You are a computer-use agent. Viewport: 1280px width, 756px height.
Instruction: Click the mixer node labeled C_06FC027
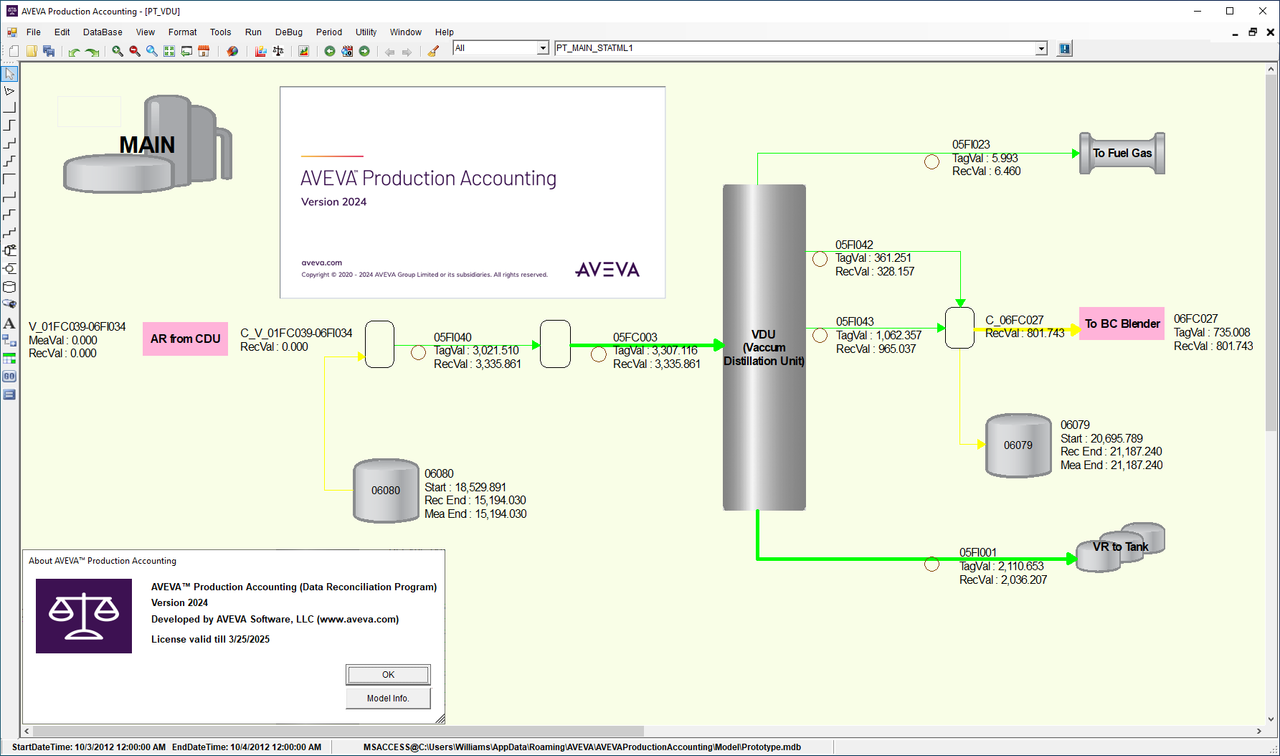(960, 326)
